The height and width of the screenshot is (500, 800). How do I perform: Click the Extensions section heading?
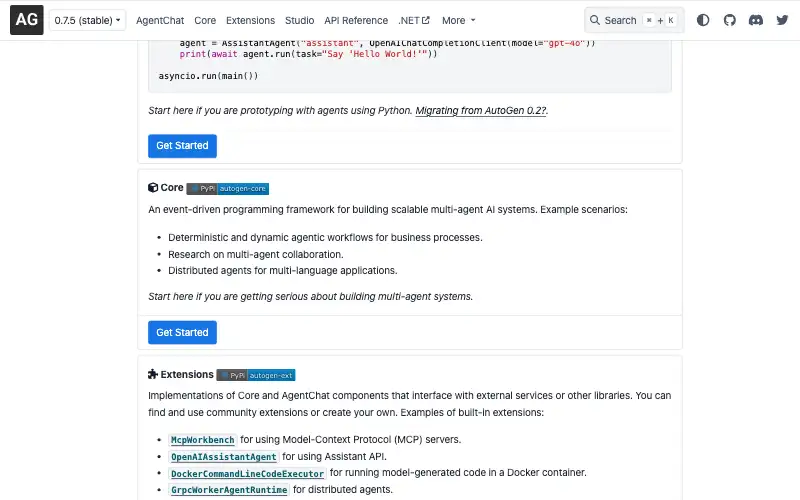187,374
